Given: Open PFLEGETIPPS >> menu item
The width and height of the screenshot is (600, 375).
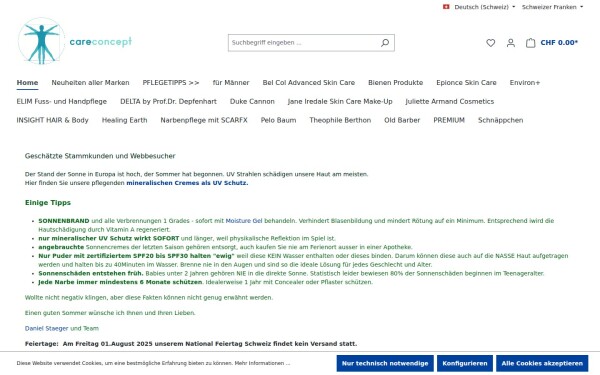Looking at the screenshot, I should (x=171, y=83).
